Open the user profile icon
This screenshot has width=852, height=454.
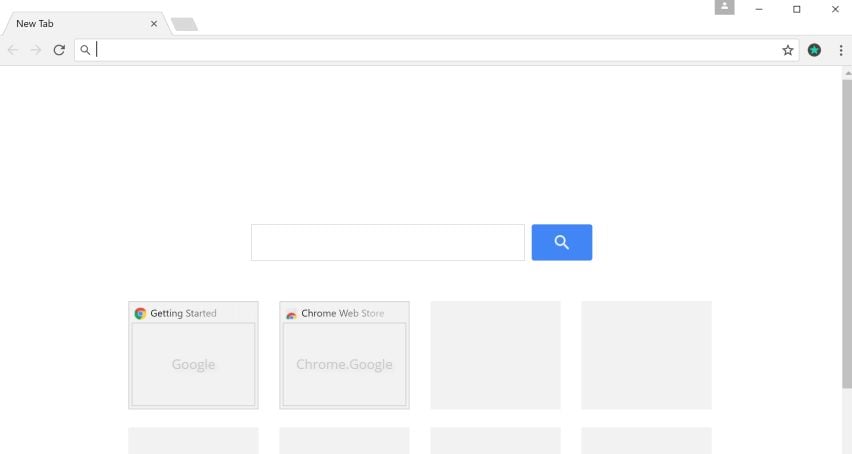724,8
